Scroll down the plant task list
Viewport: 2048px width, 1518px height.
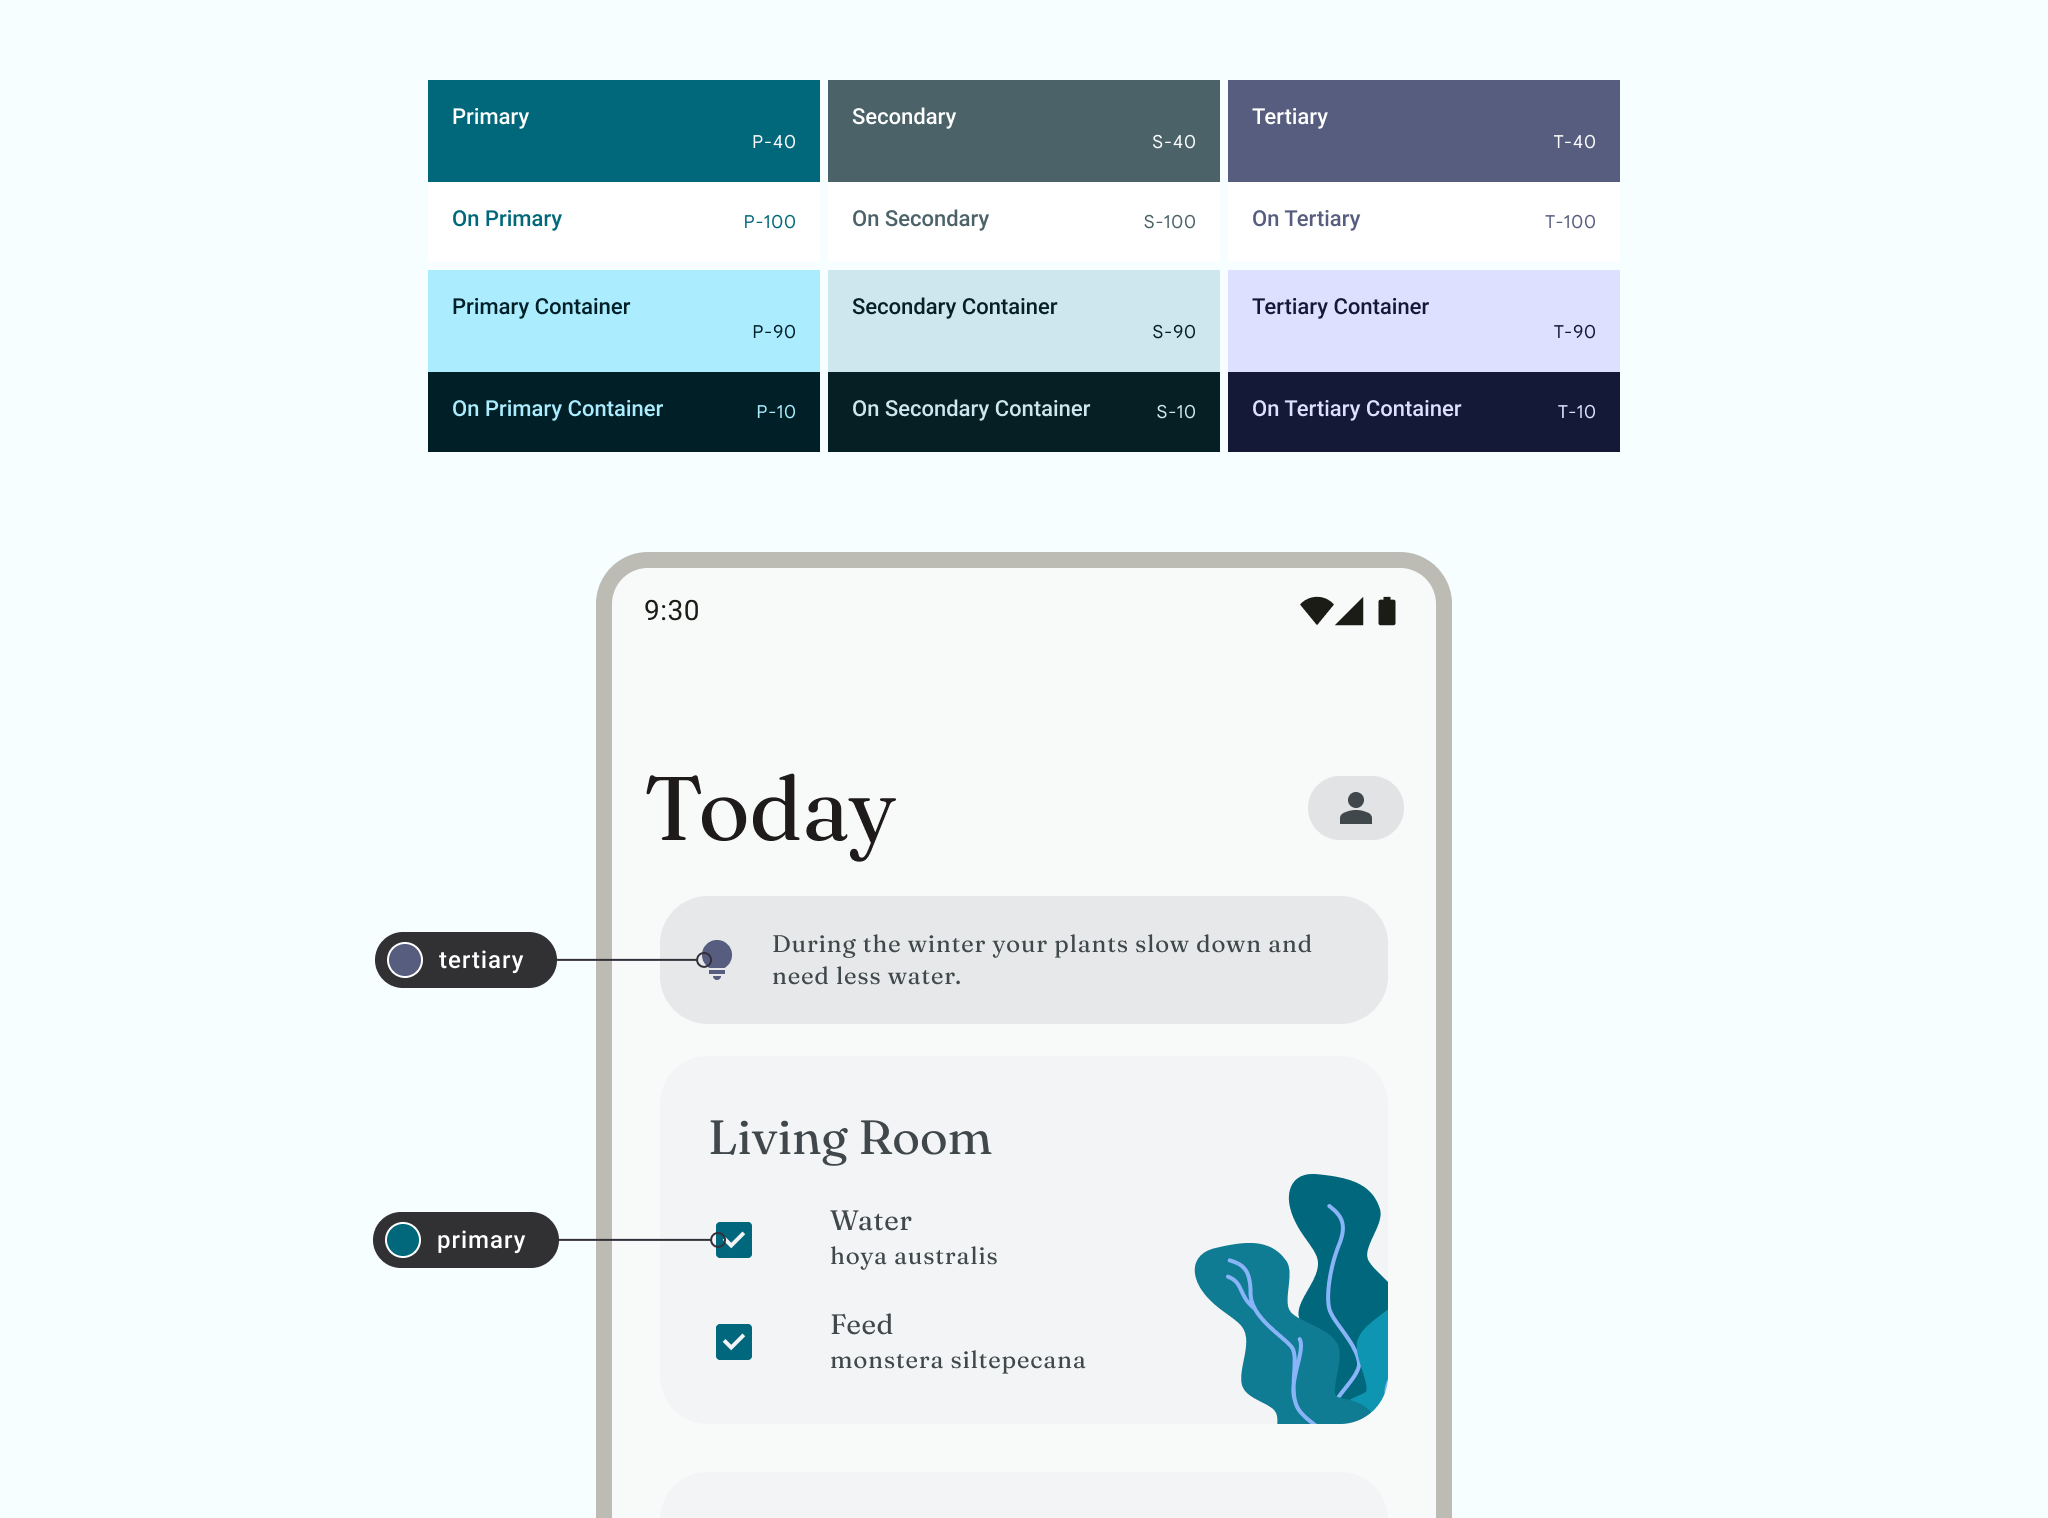(1025, 1276)
